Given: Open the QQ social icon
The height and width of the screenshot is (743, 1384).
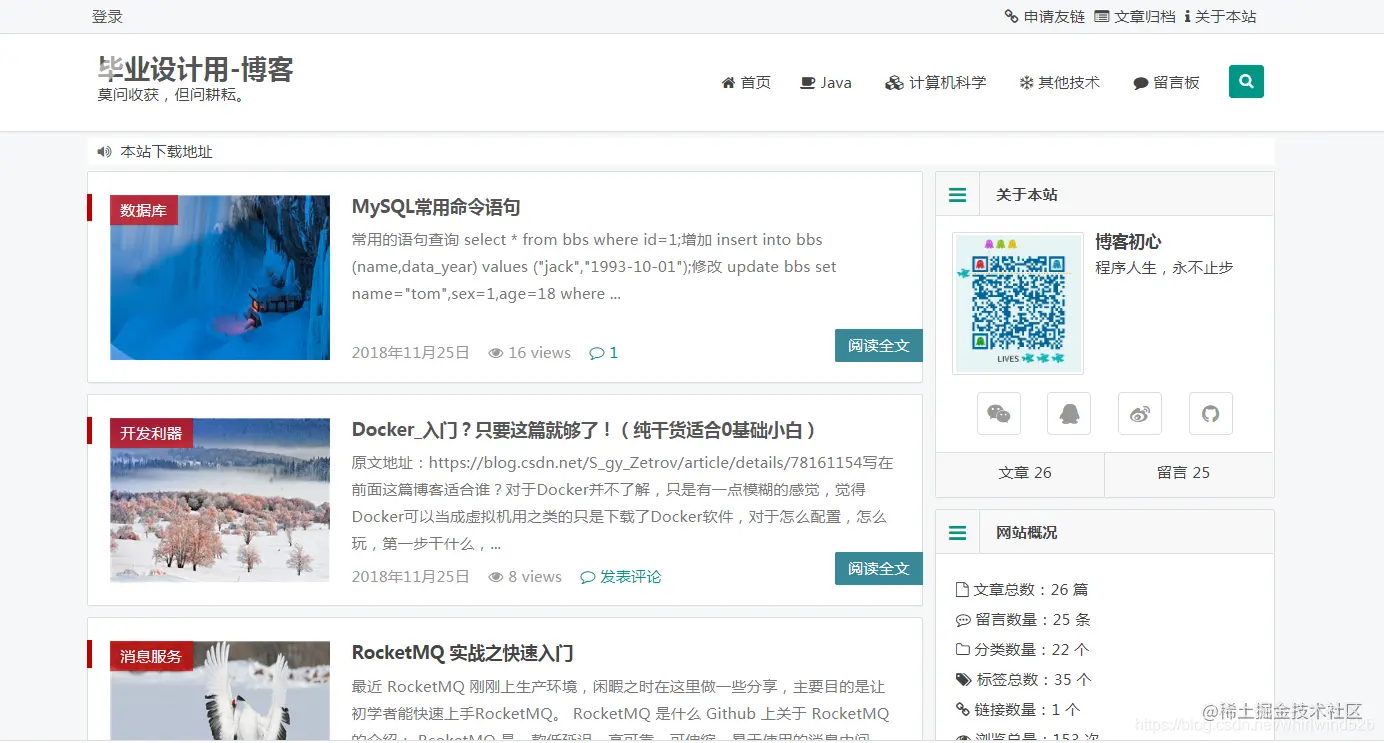Looking at the screenshot, I should (1069, 413).
